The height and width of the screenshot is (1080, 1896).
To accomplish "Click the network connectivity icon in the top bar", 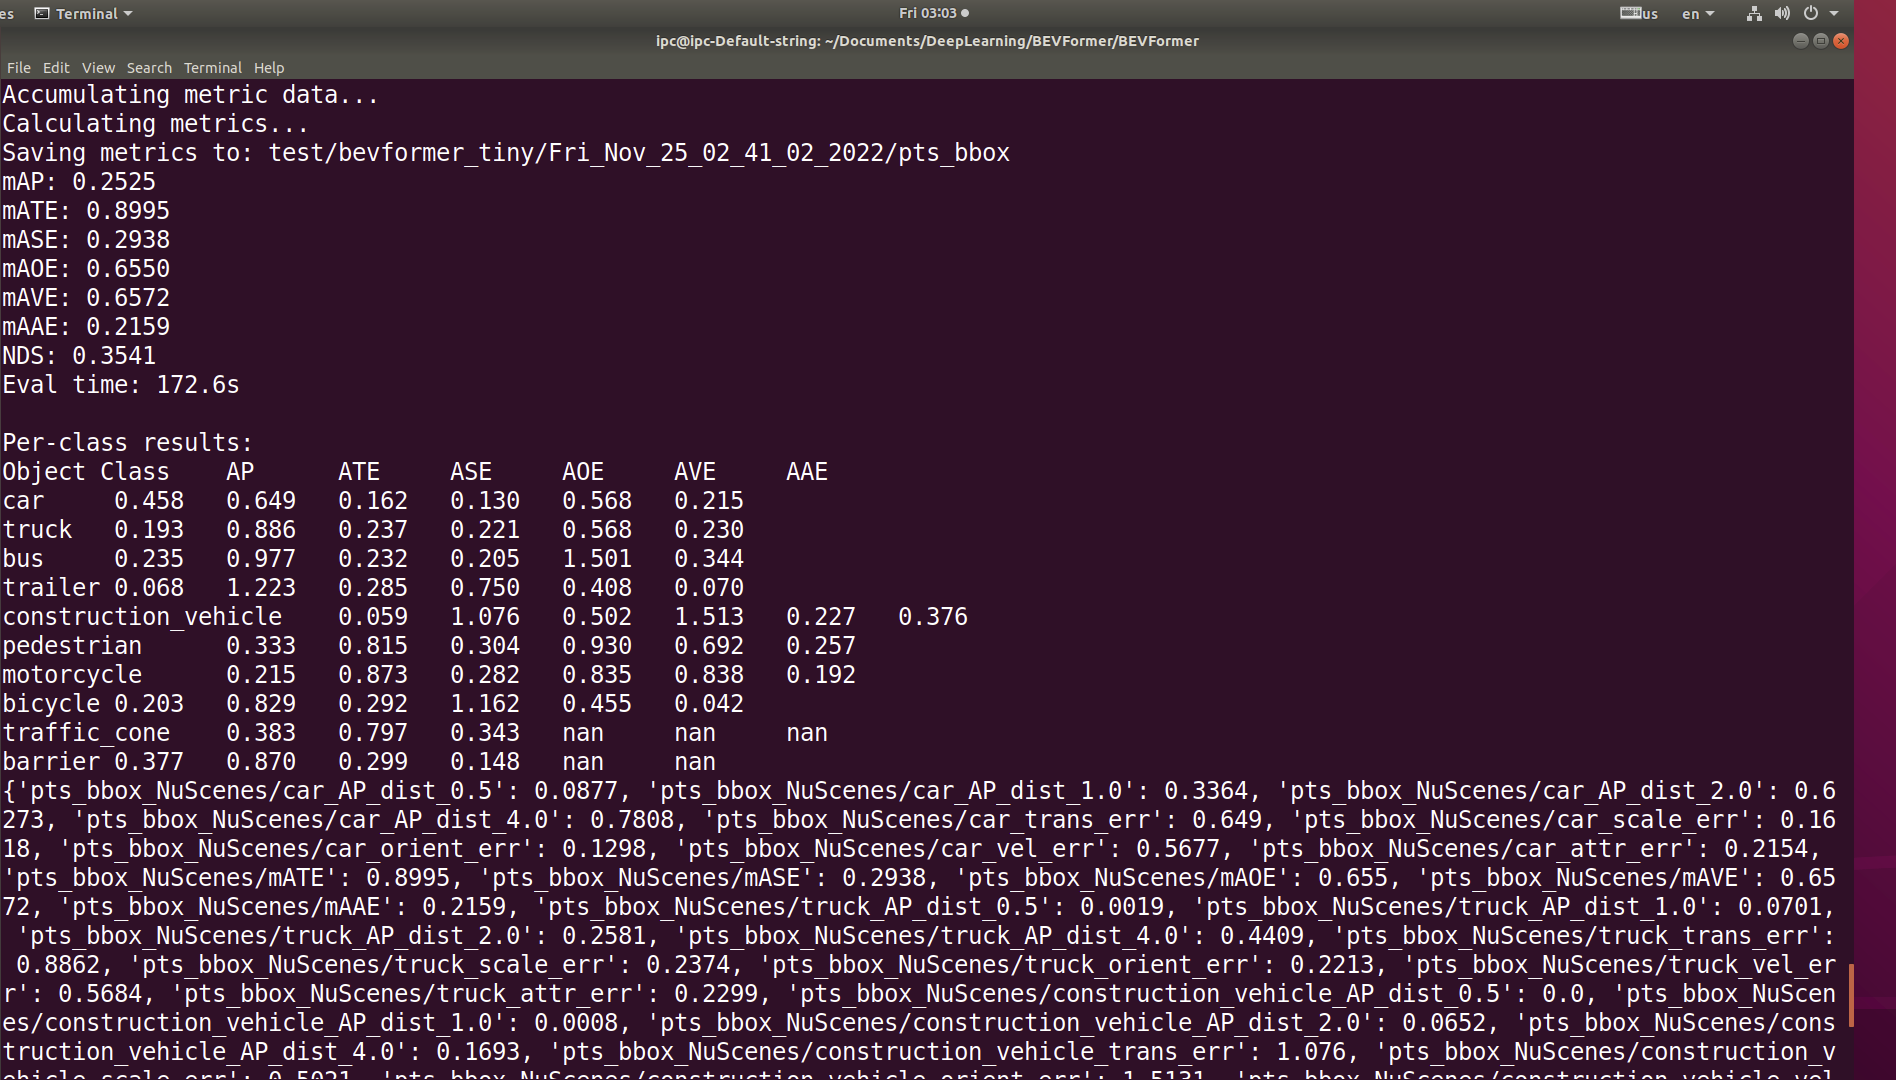I will click(x=1754, y=13).
